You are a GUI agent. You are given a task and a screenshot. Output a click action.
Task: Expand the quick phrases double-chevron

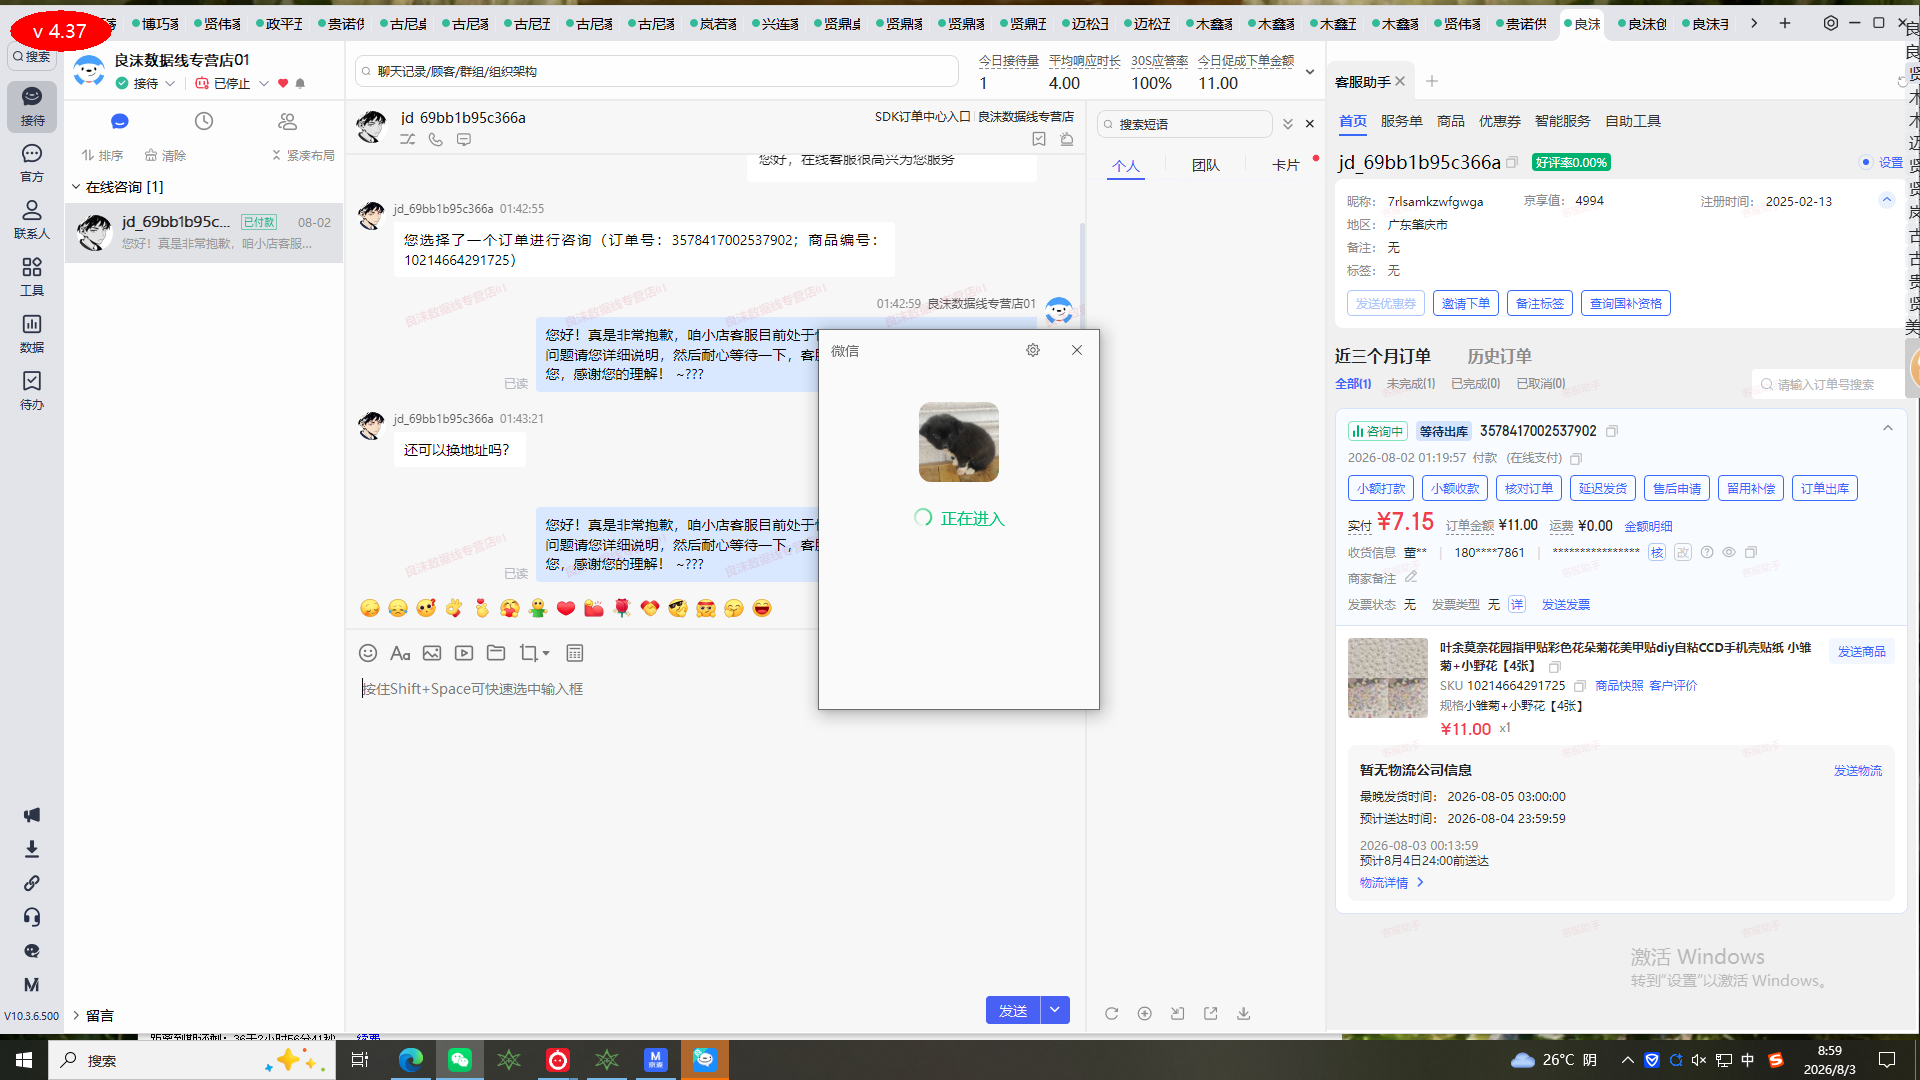point(1288,124)
